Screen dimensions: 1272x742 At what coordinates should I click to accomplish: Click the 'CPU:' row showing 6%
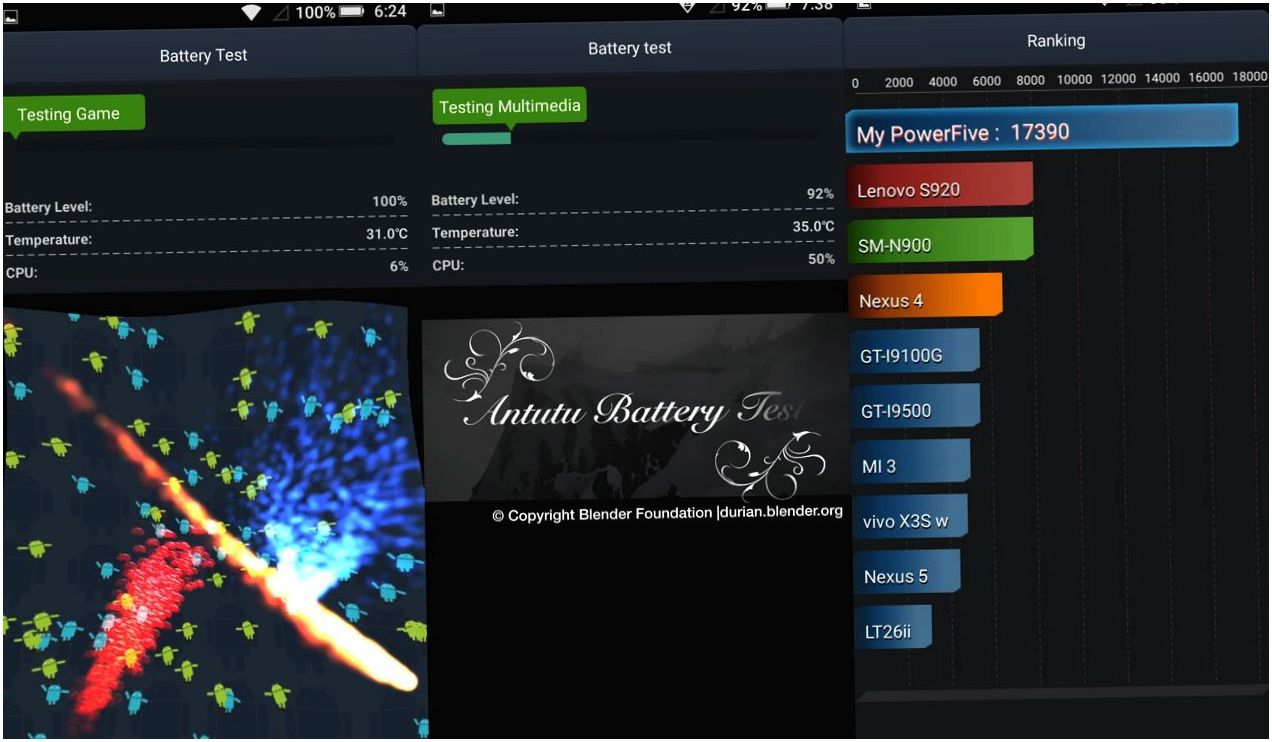click(x=206, y=269)
